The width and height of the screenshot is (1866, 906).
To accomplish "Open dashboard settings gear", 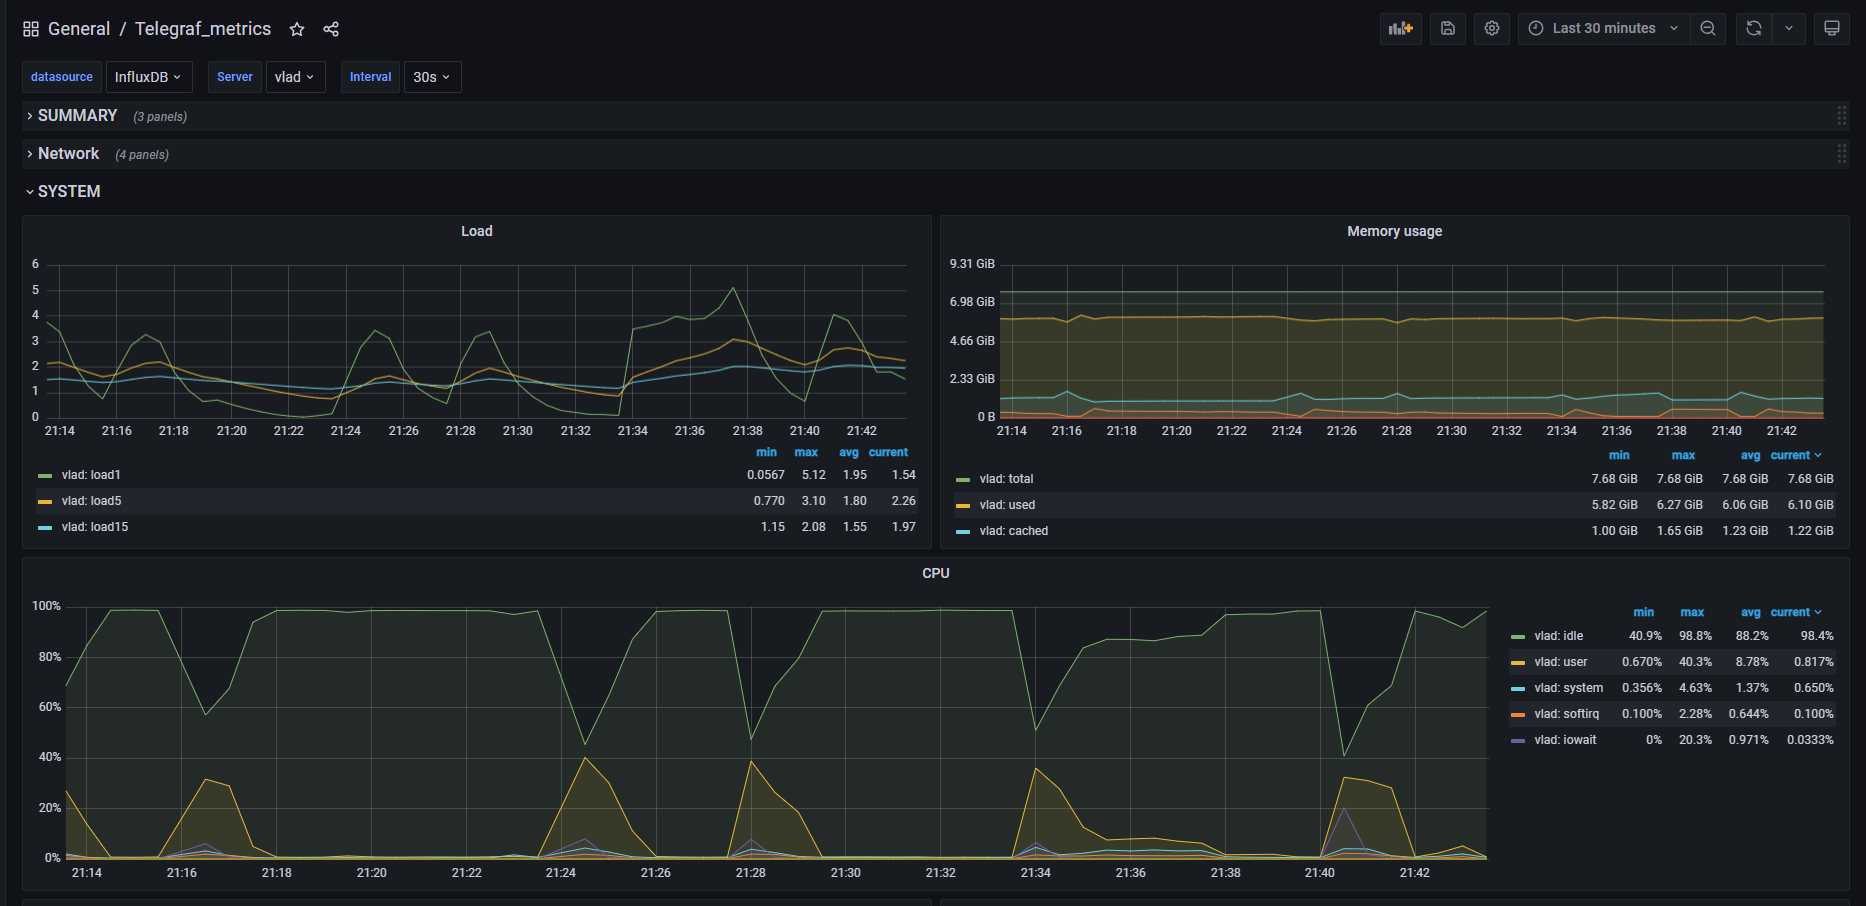I will (x=1492, y=28).
